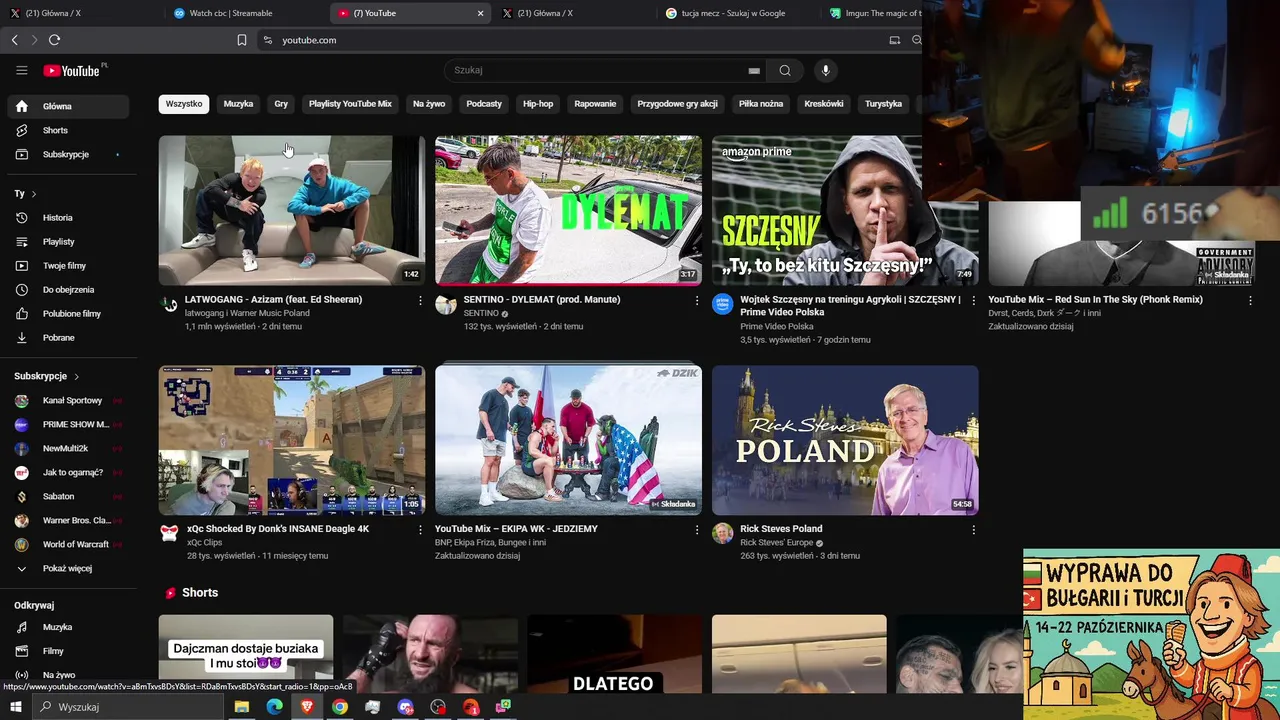Click the YouTube logo
Viewport: 1280px width, 720px height.
click(71, 71)
